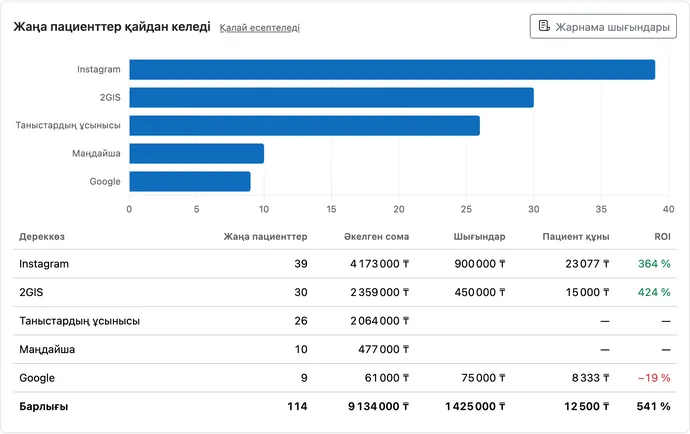This screenshot has width=690, height=434.
Task: Click the 424 % ROI value
Action: point(654,292)
